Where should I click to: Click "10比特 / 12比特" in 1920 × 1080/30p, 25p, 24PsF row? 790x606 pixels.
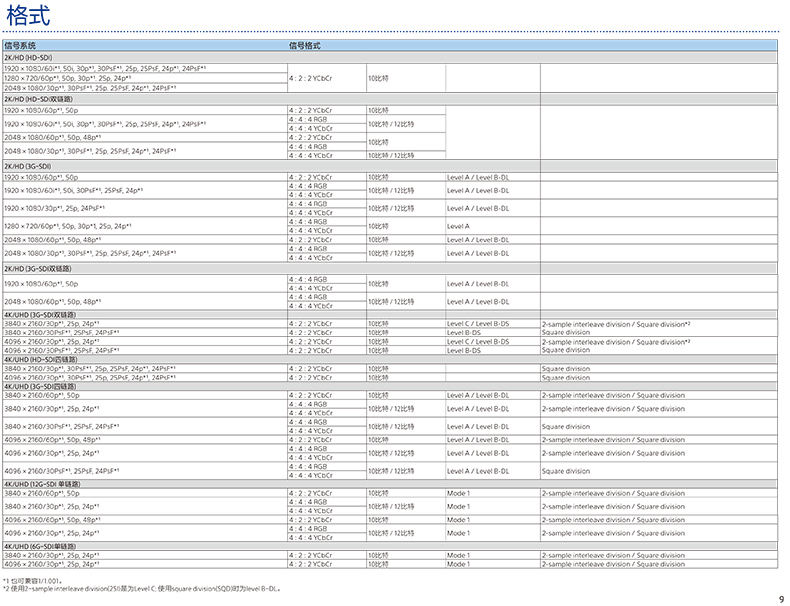(391, 208)
